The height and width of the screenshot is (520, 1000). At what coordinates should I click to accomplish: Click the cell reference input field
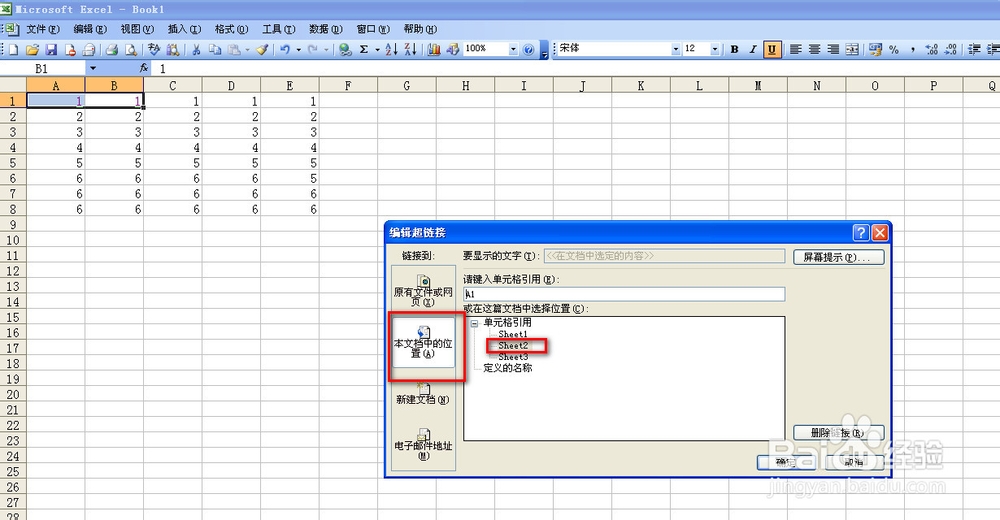[x=624, y=294]
